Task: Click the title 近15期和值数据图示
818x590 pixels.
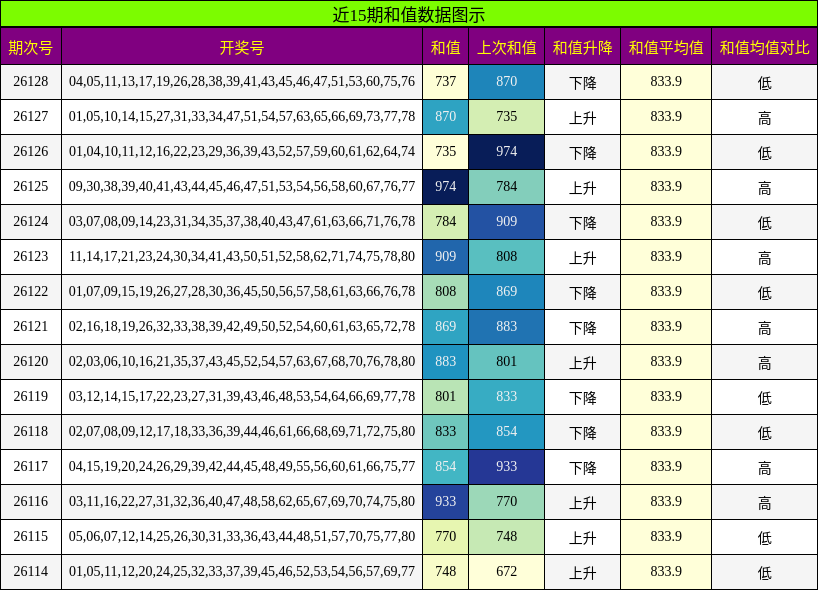Action: (x=409, y=14)
